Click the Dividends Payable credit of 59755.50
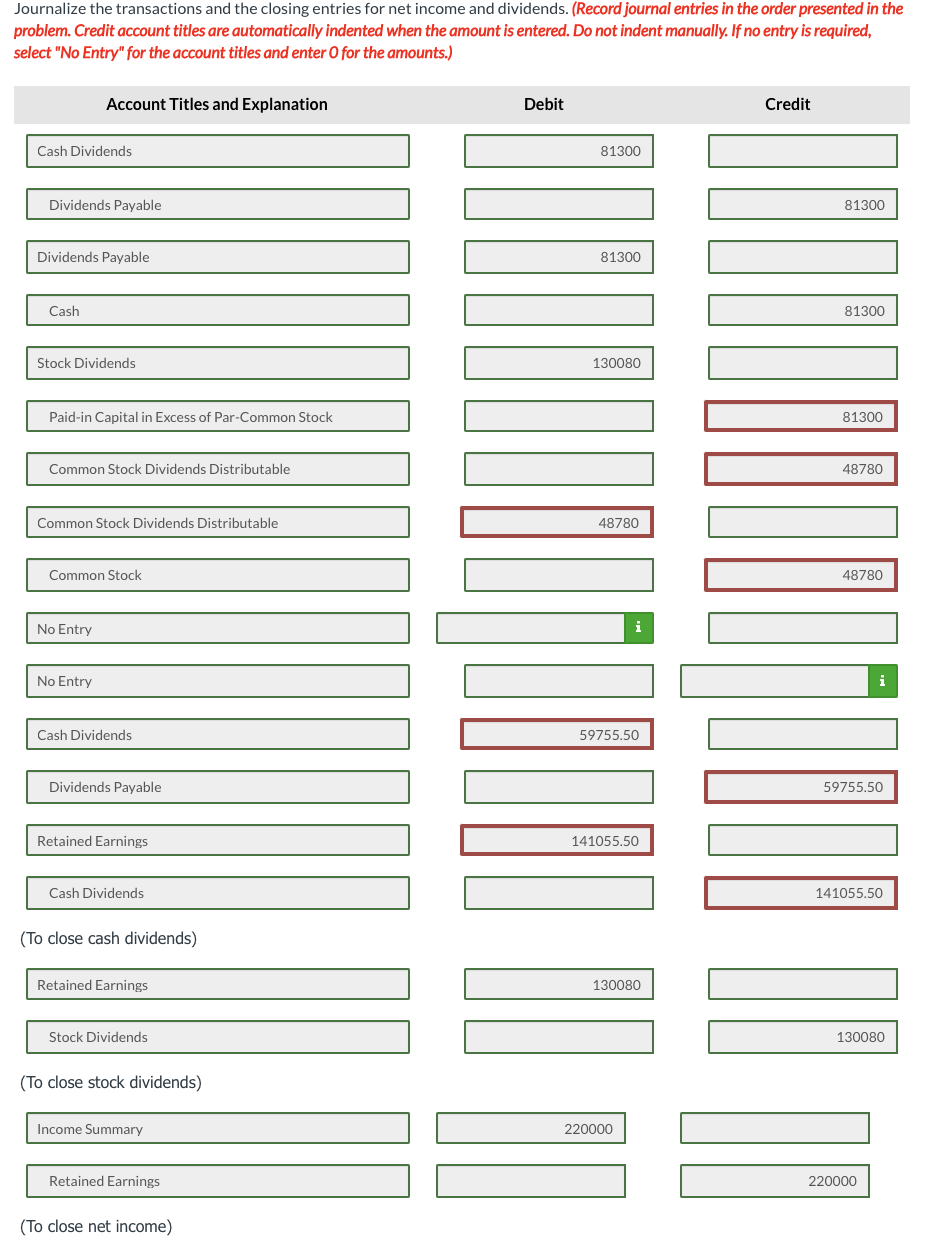 pos(801,787)
